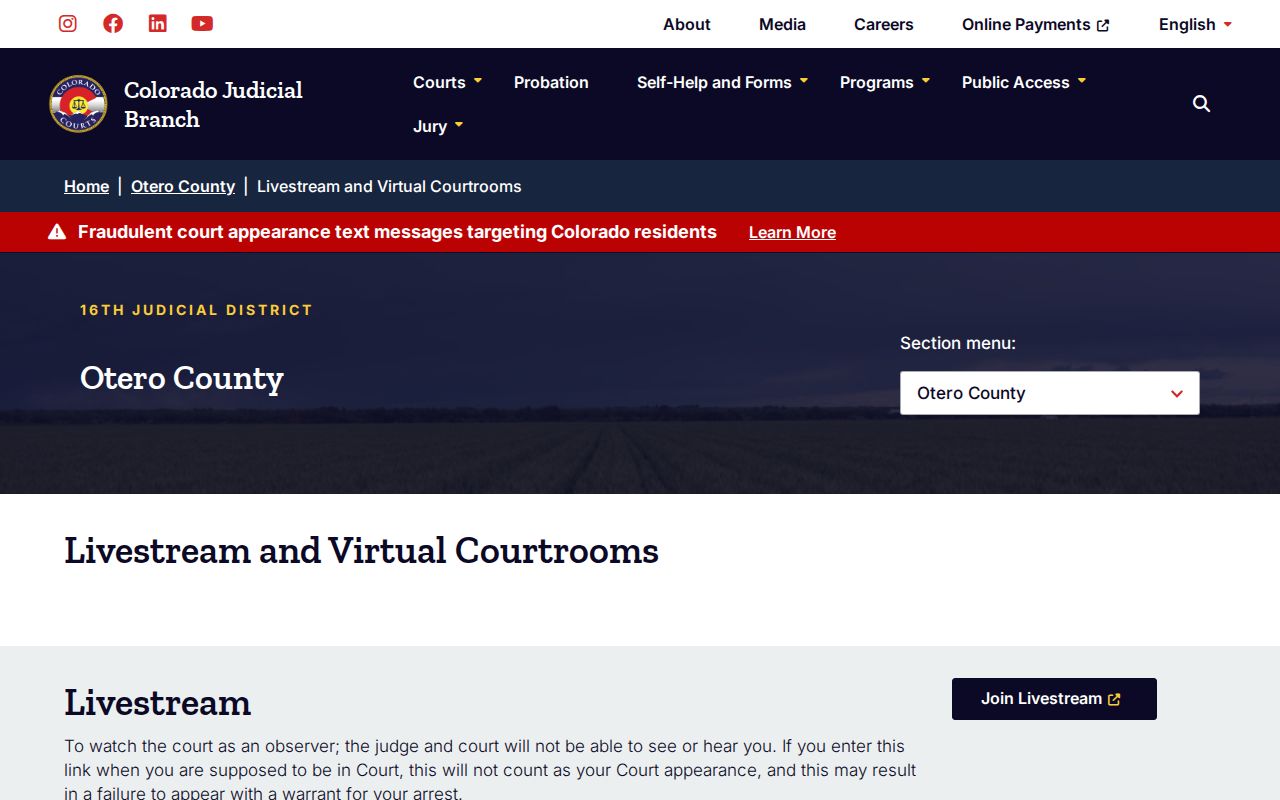Expand the Programs menu
The height and width of the screenshot is (800, 1280).
coord(885,82)
